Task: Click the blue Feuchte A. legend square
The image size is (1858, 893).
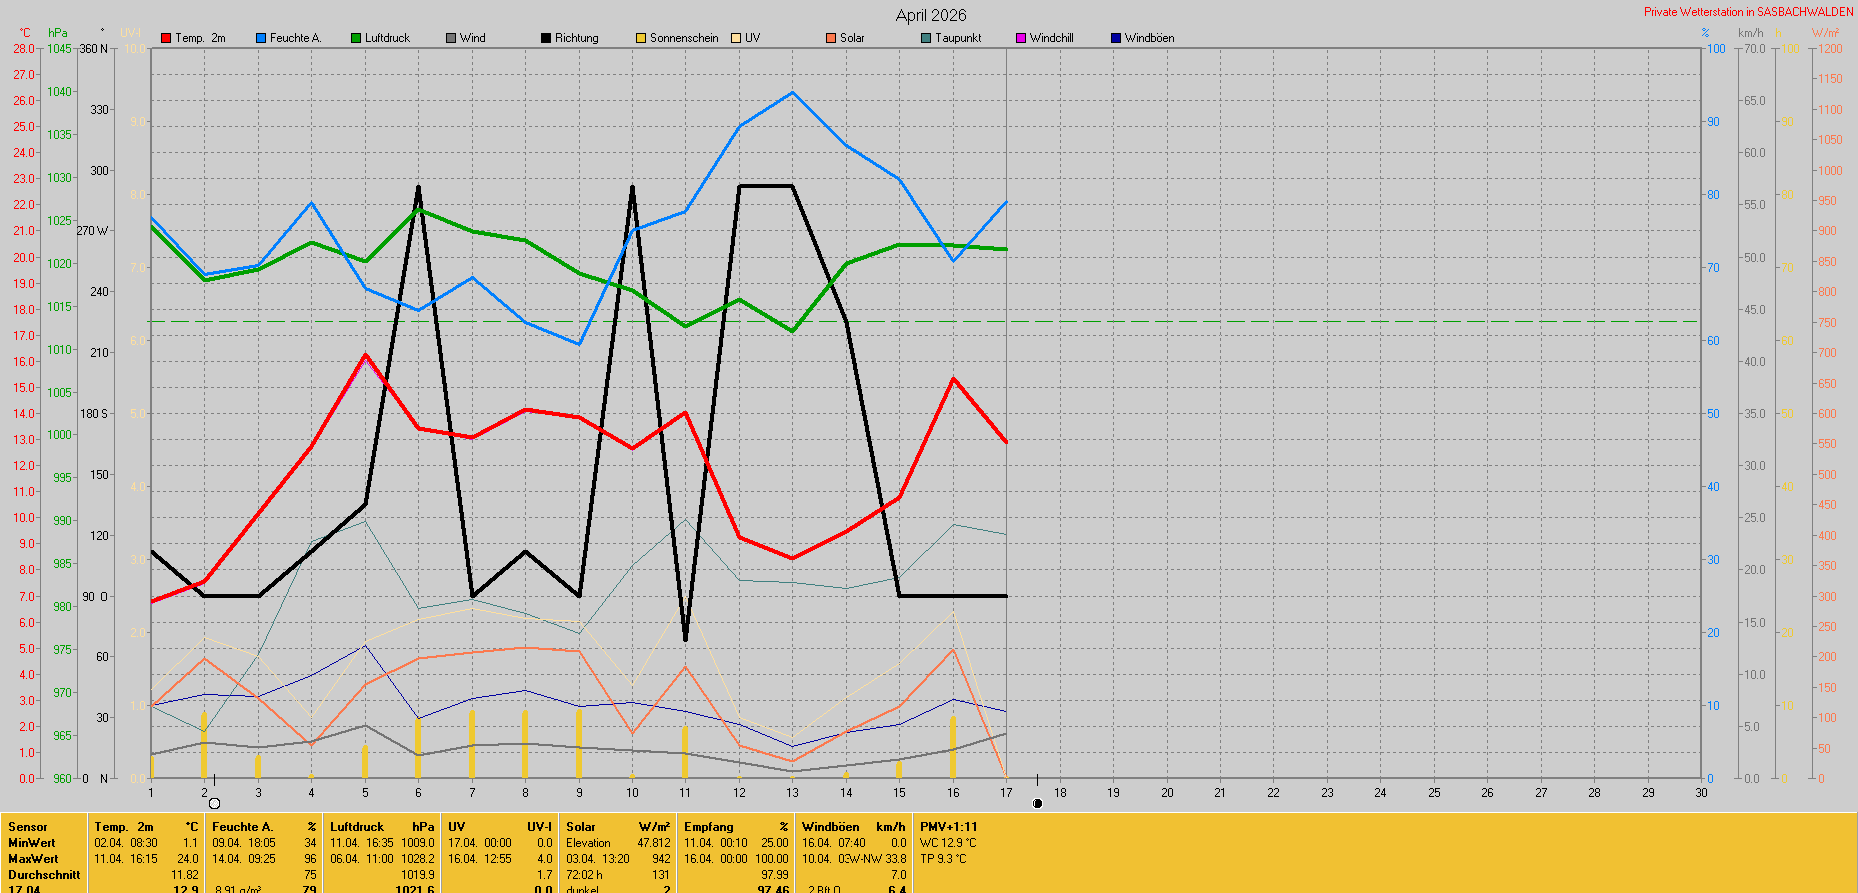Action: pyautogui.click(x=261, y=38)
